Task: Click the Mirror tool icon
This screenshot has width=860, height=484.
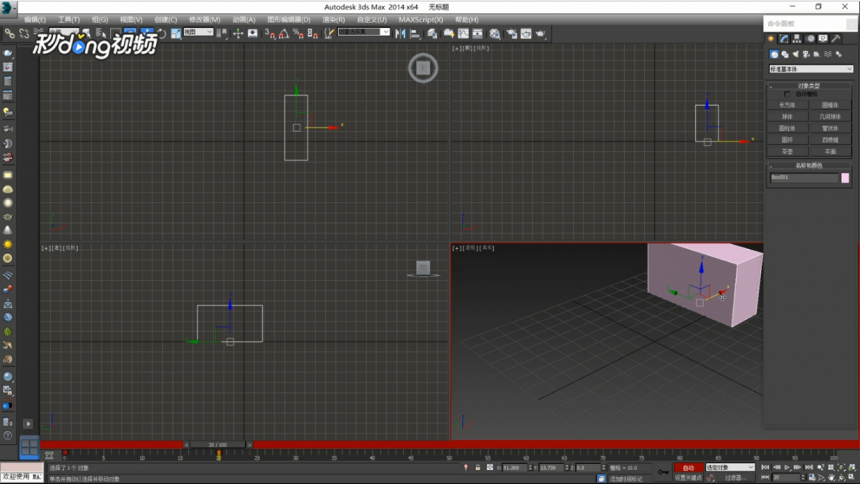Action: point(400,33)
